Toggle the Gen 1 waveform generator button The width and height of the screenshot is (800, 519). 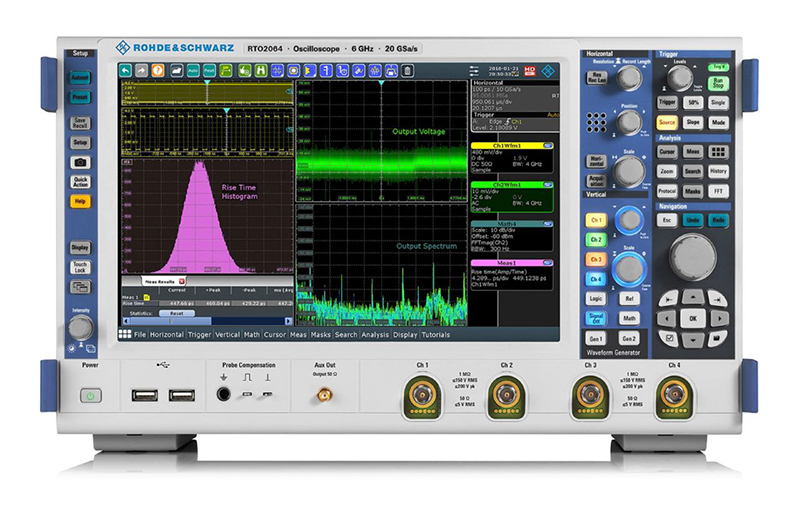pos(596,338)
